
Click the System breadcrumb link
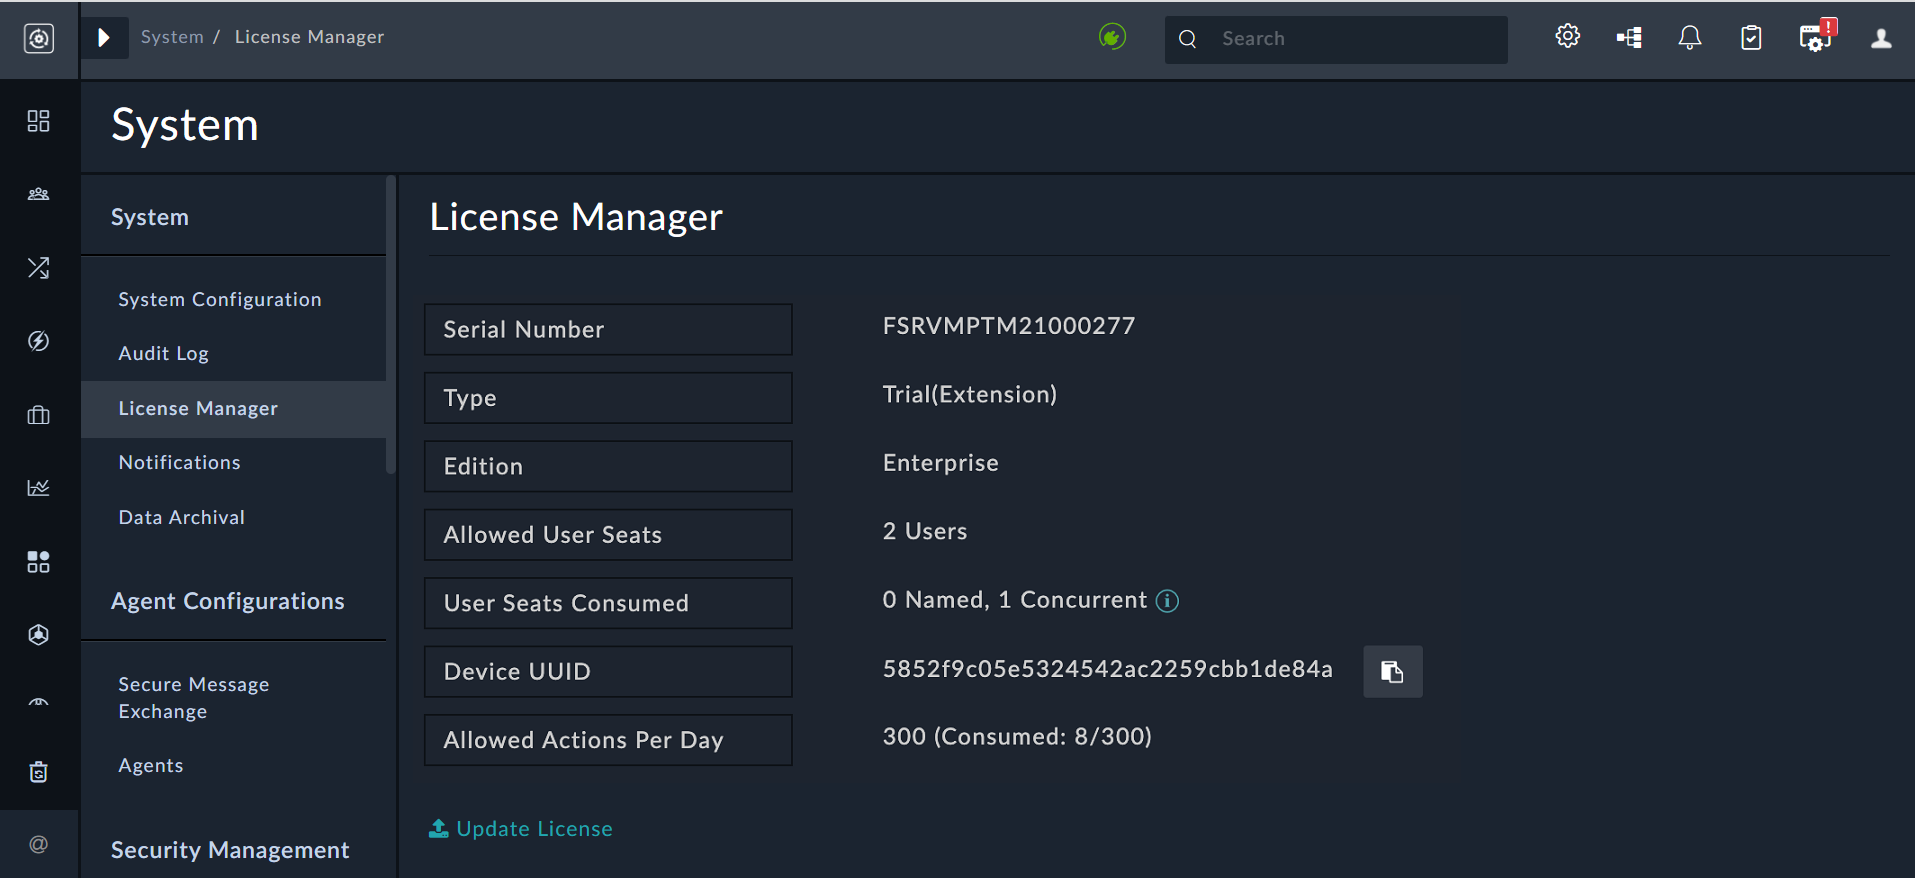point(172,37)
